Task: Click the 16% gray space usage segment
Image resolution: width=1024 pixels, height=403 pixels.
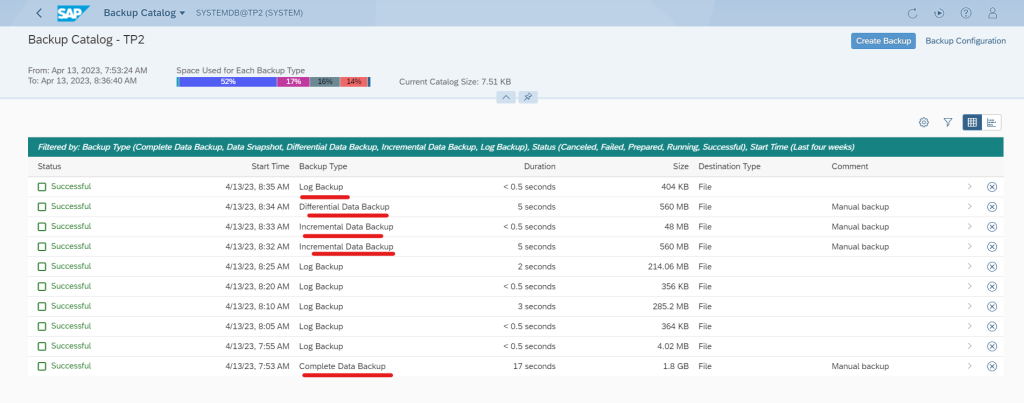Action: (325, 82)
